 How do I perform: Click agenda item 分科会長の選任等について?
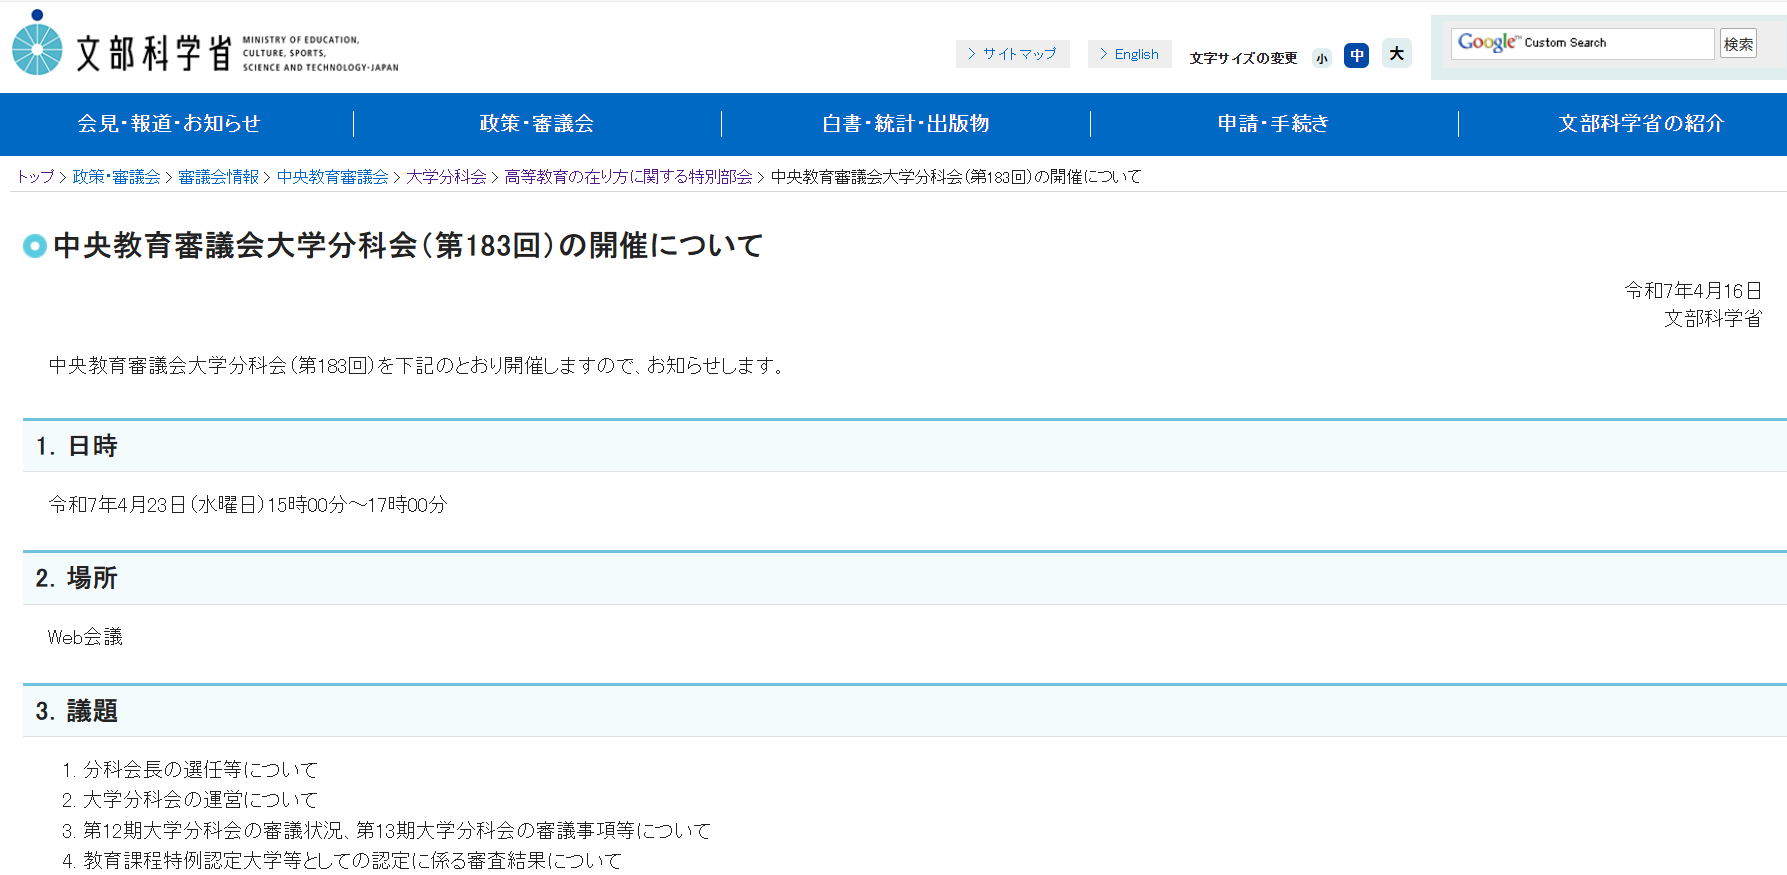pyautogui.click(x=200, y=770)
